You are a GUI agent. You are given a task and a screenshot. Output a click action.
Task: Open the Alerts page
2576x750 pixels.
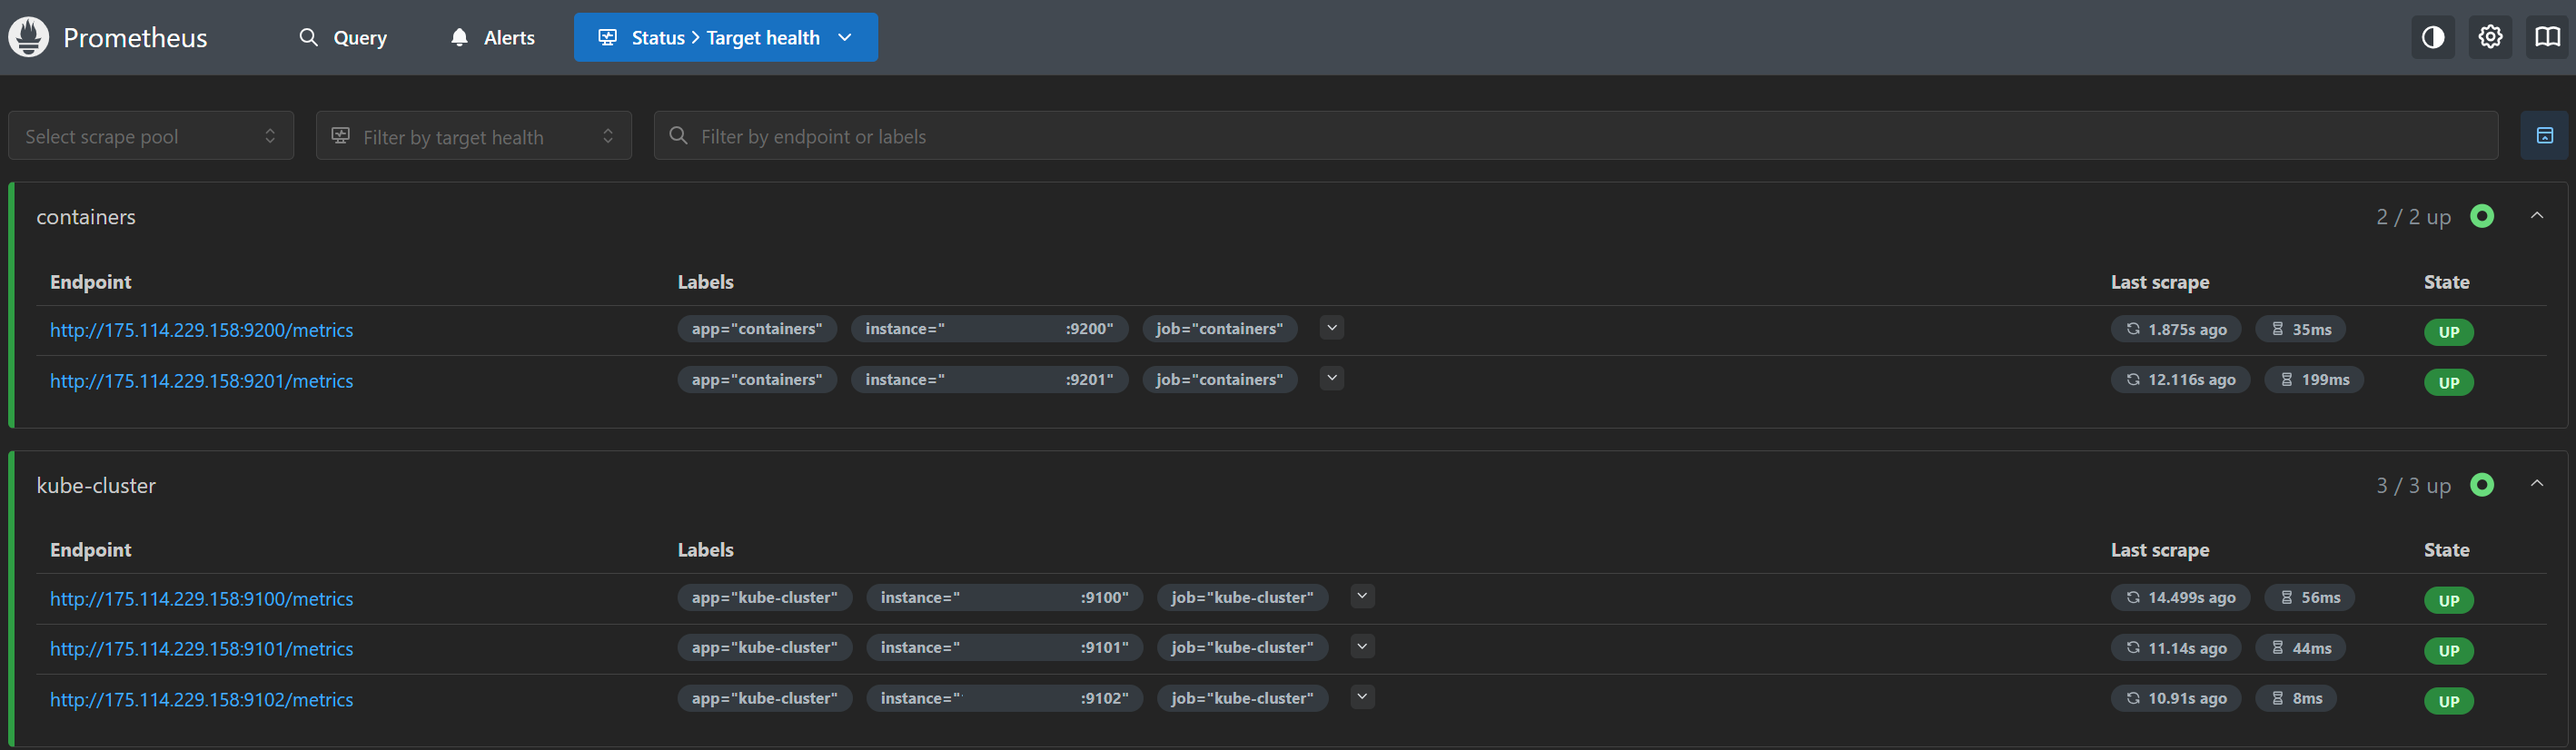tap(492, 38)
